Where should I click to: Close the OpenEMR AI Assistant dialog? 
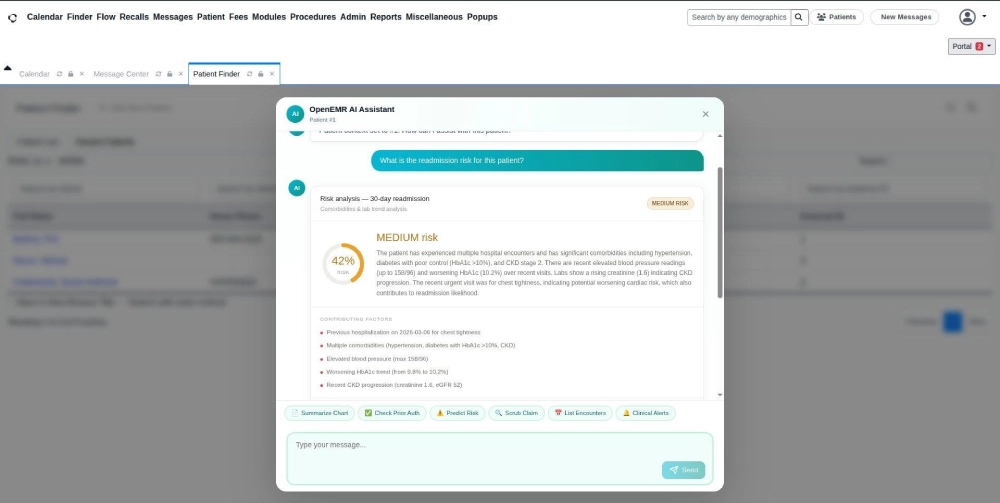pos(705,114)
